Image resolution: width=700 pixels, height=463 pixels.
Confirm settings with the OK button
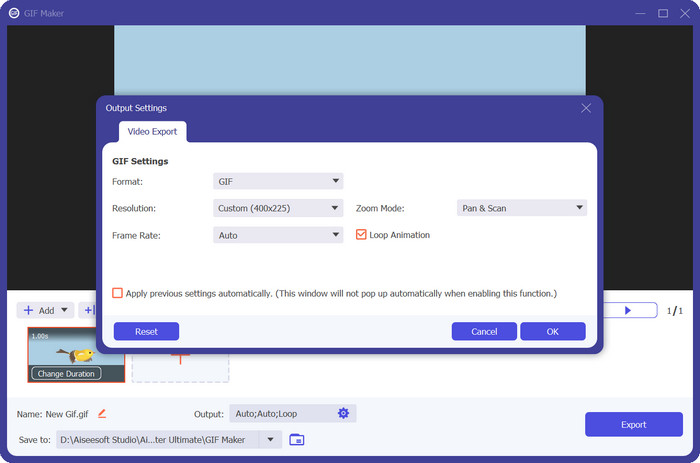click(x=552, y=331)
